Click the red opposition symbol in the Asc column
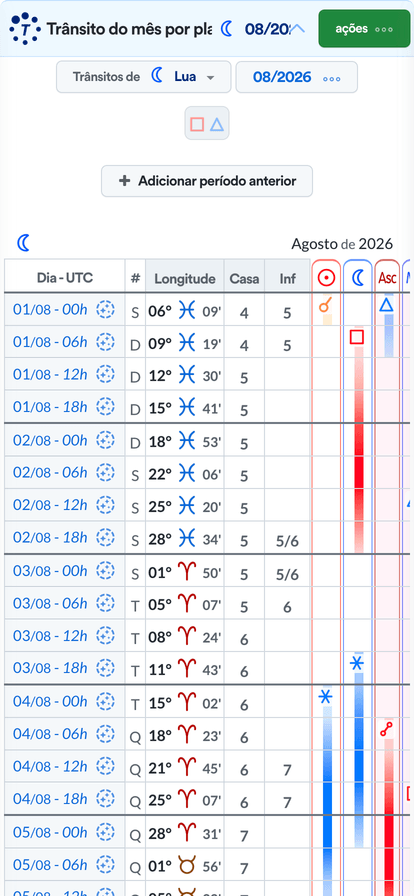This screenshot has width=414, height=896. [x=387, y=729]
